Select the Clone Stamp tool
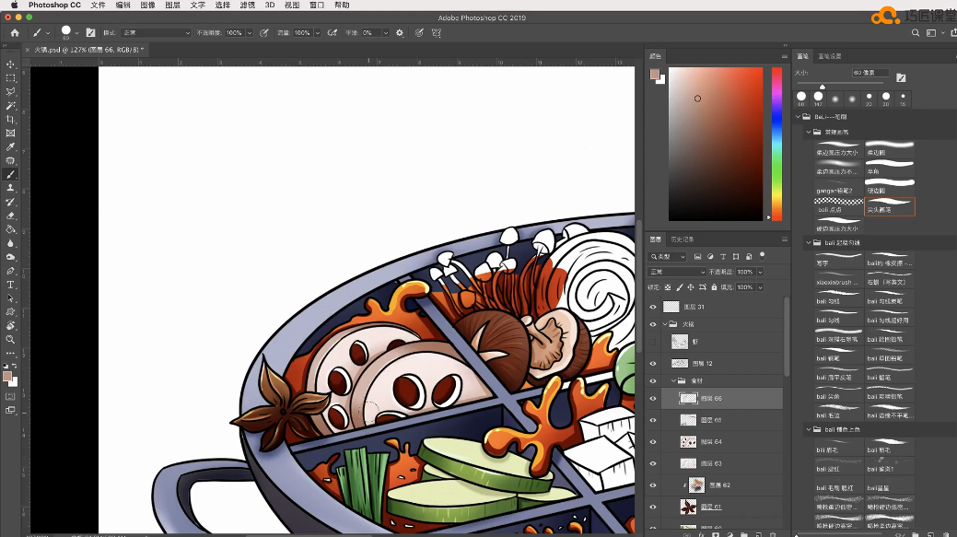 [10, 188]
